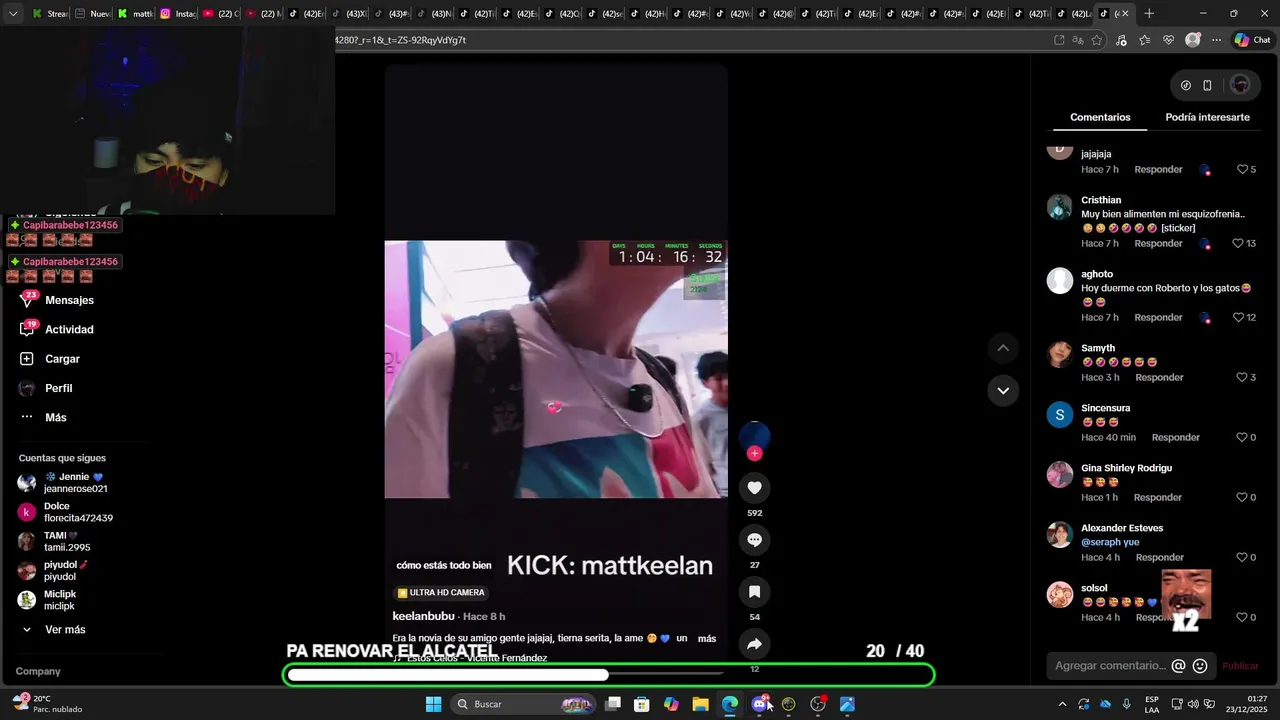Open Discord from the taskbar

[x=759, y=704]
